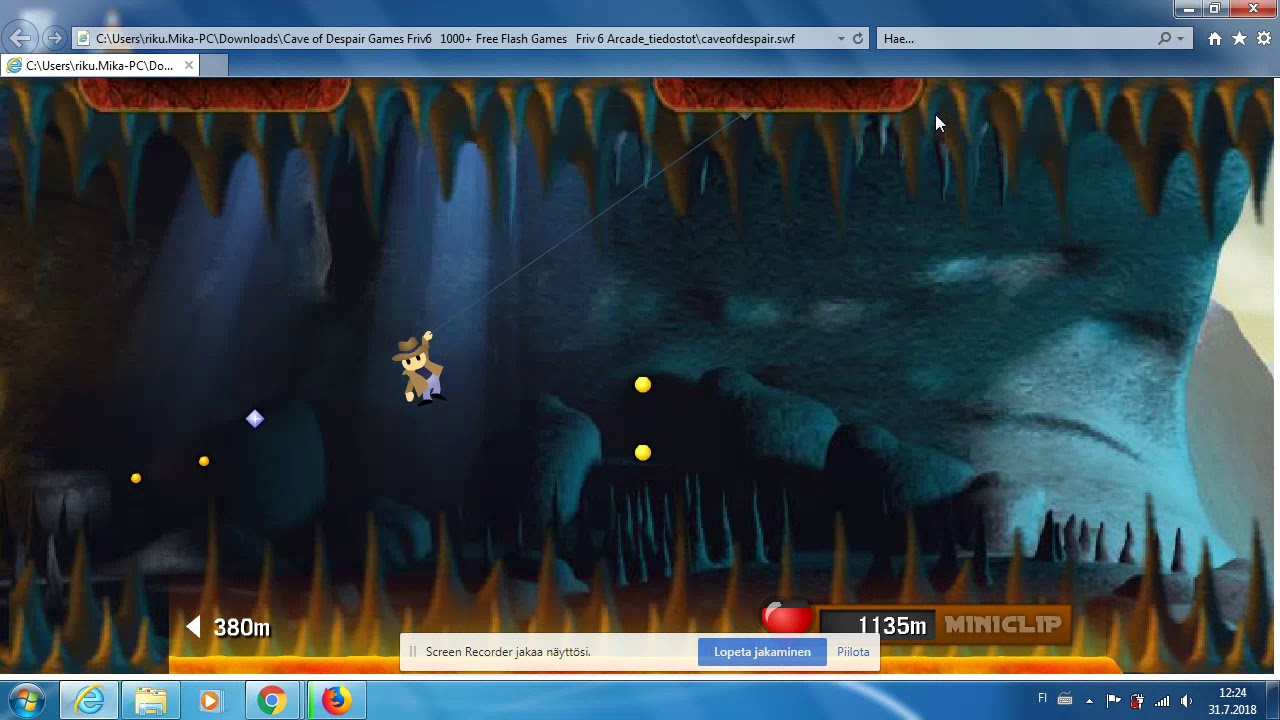Click the Piilota link
Viewport: 1280px width, 720px height.
[x=853, y=652]
